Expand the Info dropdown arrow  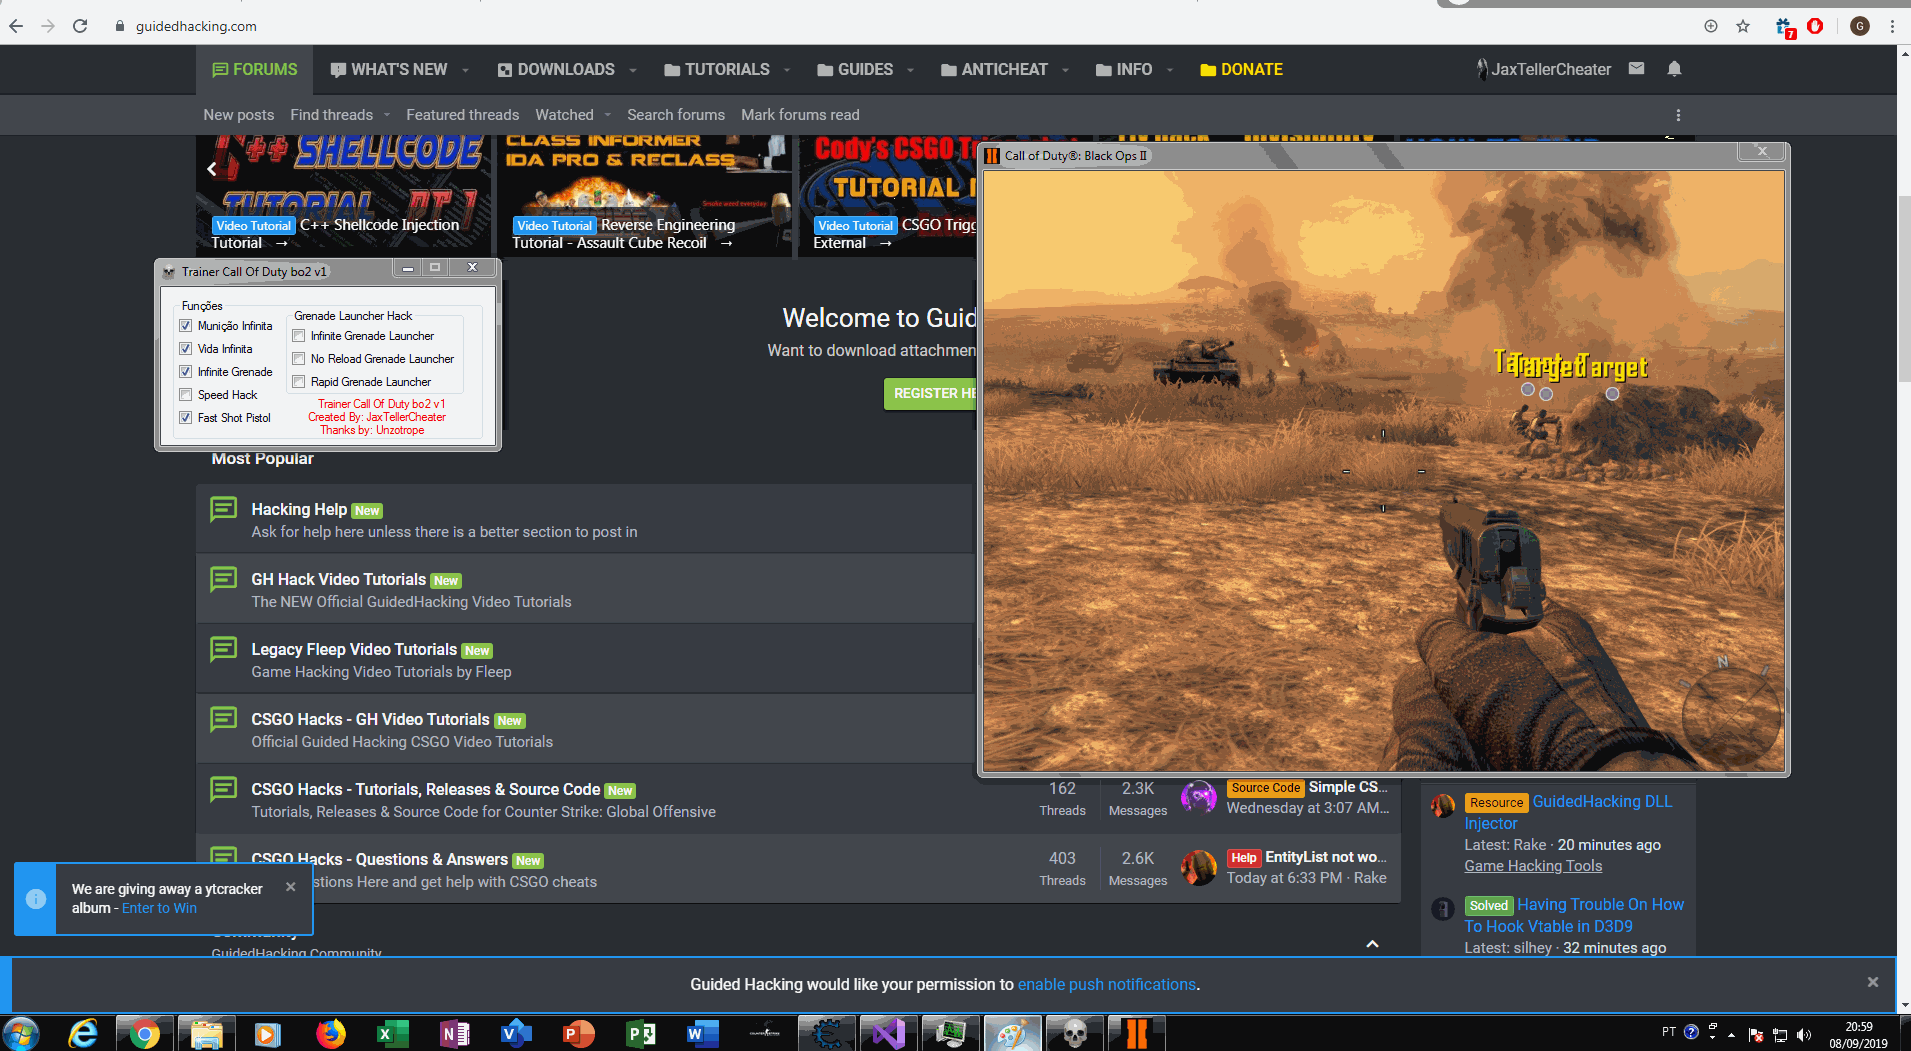click(1170, 70)
